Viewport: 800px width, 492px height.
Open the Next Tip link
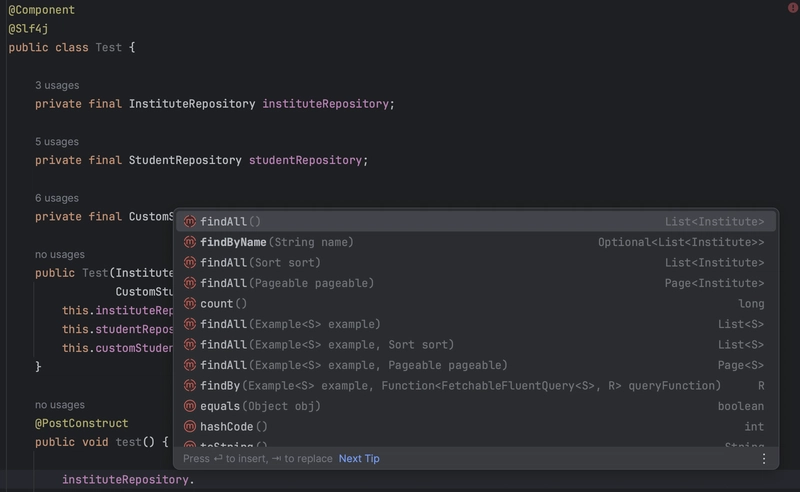[359, 458]
